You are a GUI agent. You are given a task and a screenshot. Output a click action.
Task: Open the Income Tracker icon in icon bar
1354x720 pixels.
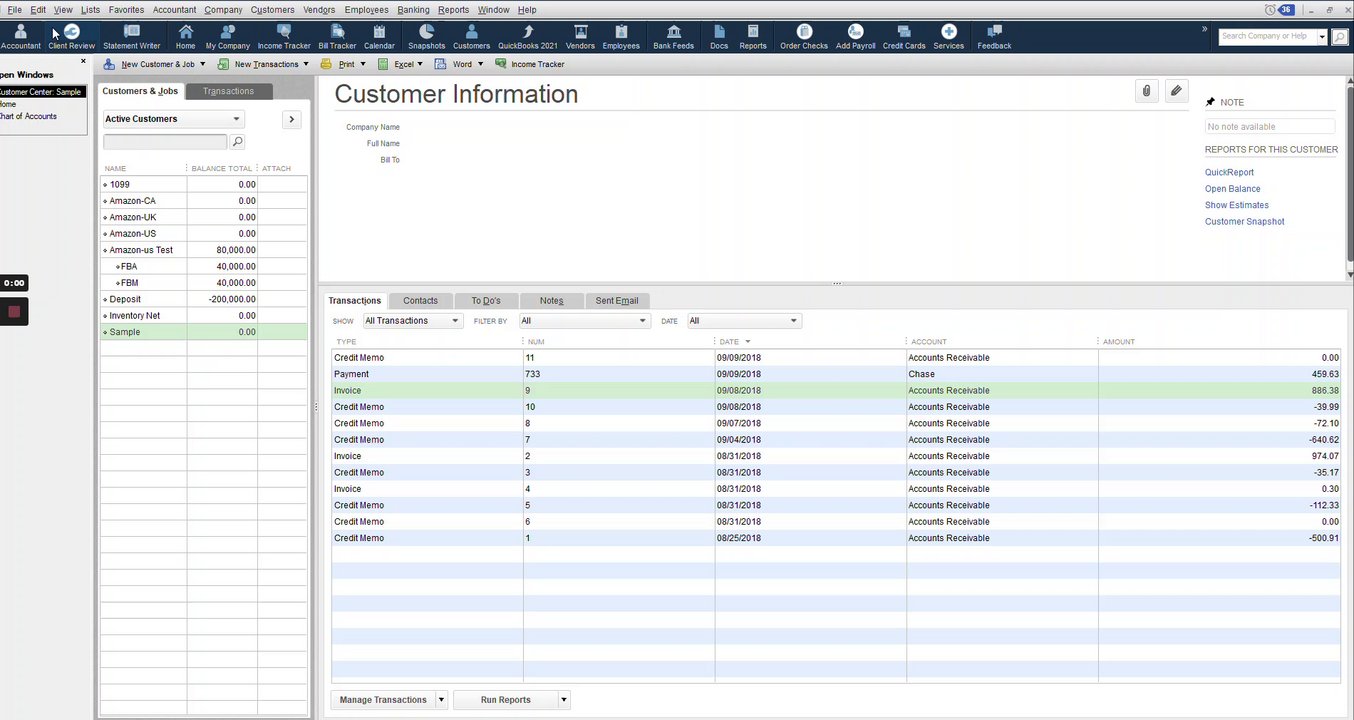click(x=284, y=37)
